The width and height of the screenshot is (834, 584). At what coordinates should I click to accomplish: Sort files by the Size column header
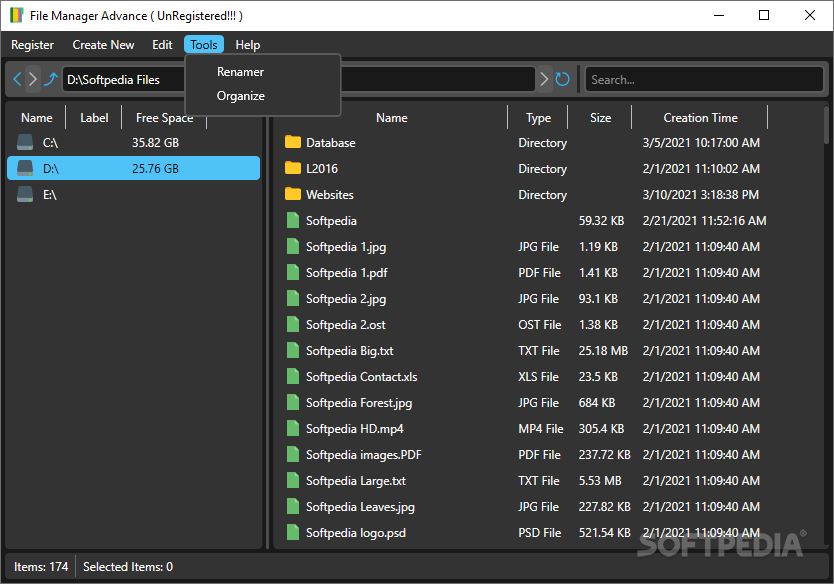[x=601, y=118]
